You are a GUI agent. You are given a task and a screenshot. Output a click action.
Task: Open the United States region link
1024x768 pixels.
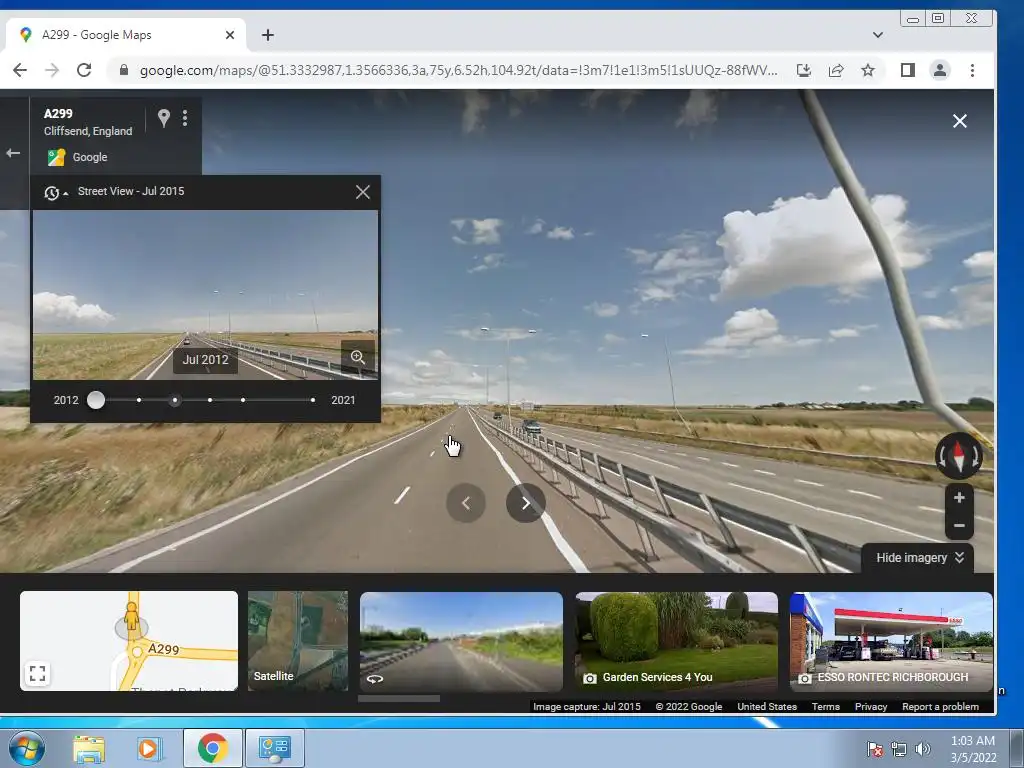click(x=767, y=707)
